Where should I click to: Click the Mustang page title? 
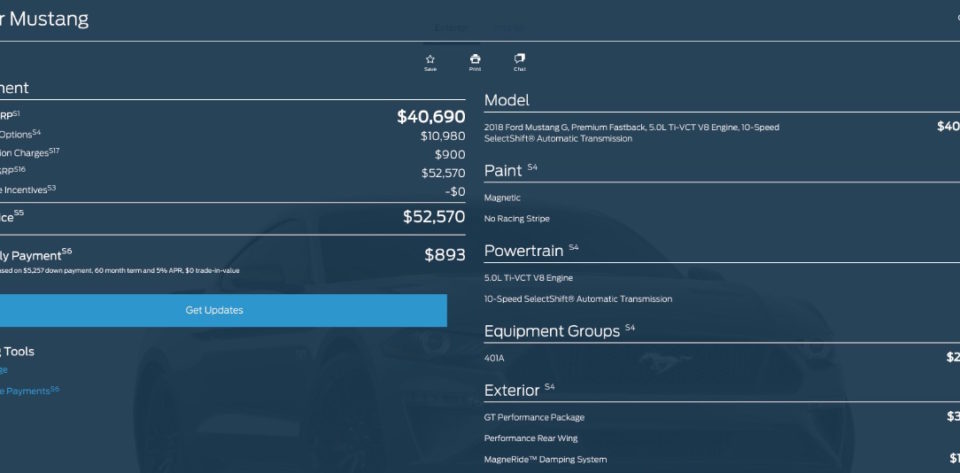click(x=44, y=19)
